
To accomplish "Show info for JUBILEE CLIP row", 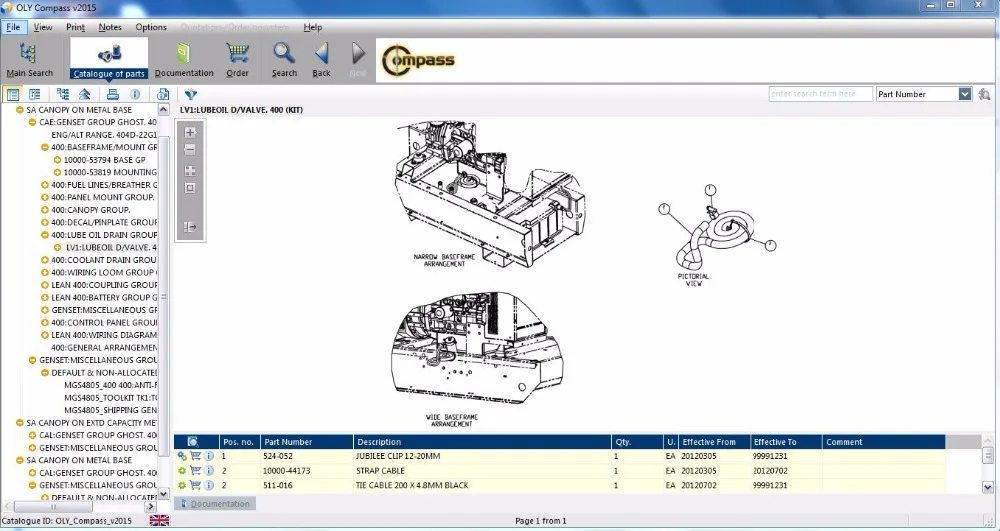I will (x=209, y=456).
